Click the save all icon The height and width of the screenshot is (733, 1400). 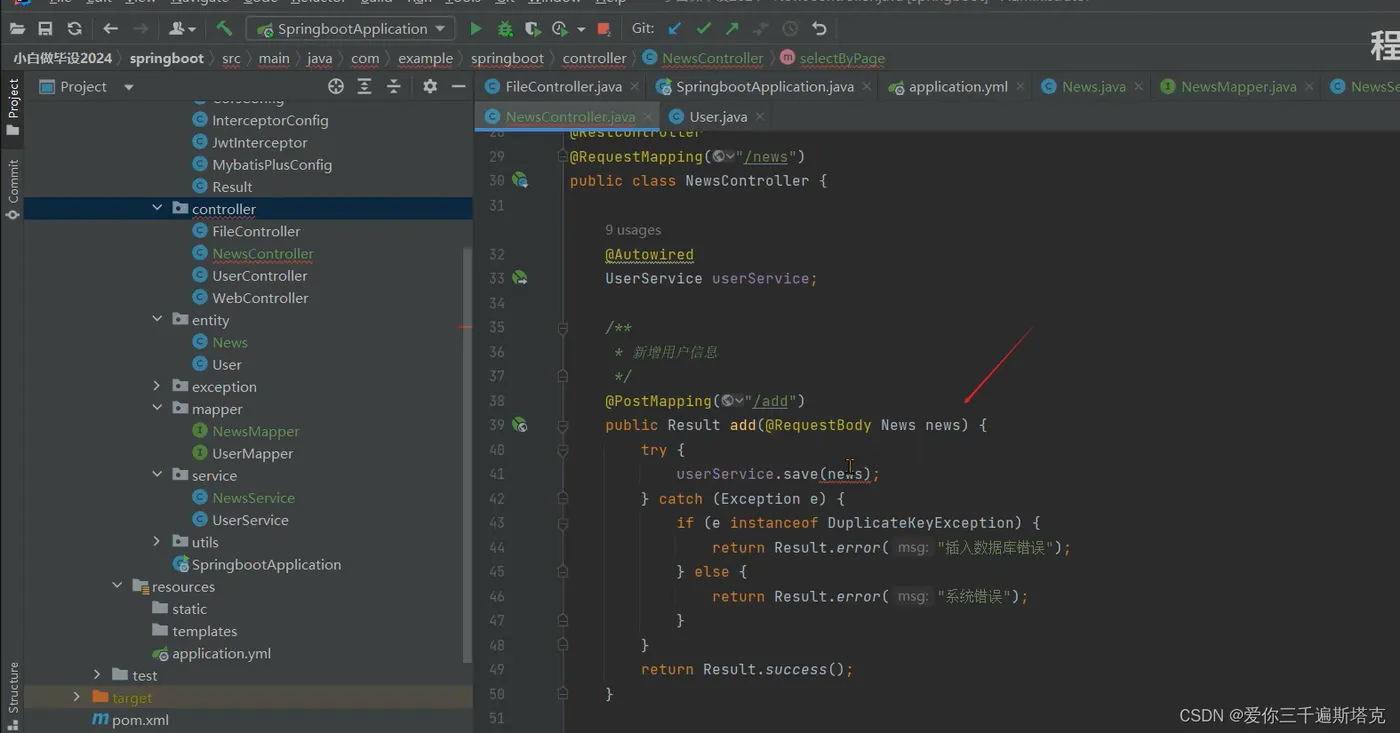coord(45,29)
